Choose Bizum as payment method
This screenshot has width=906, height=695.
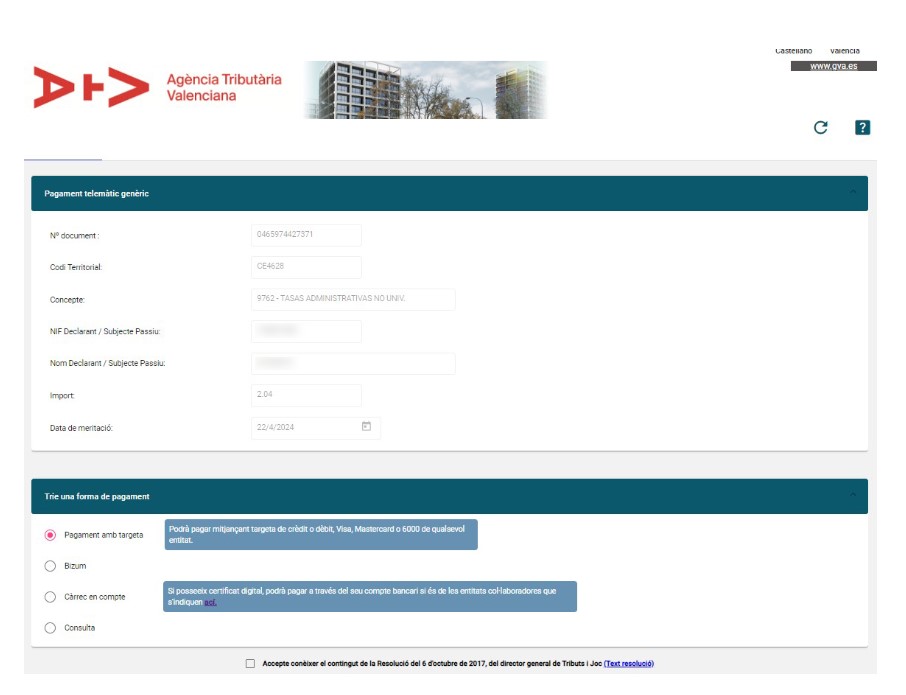point(50,566)
